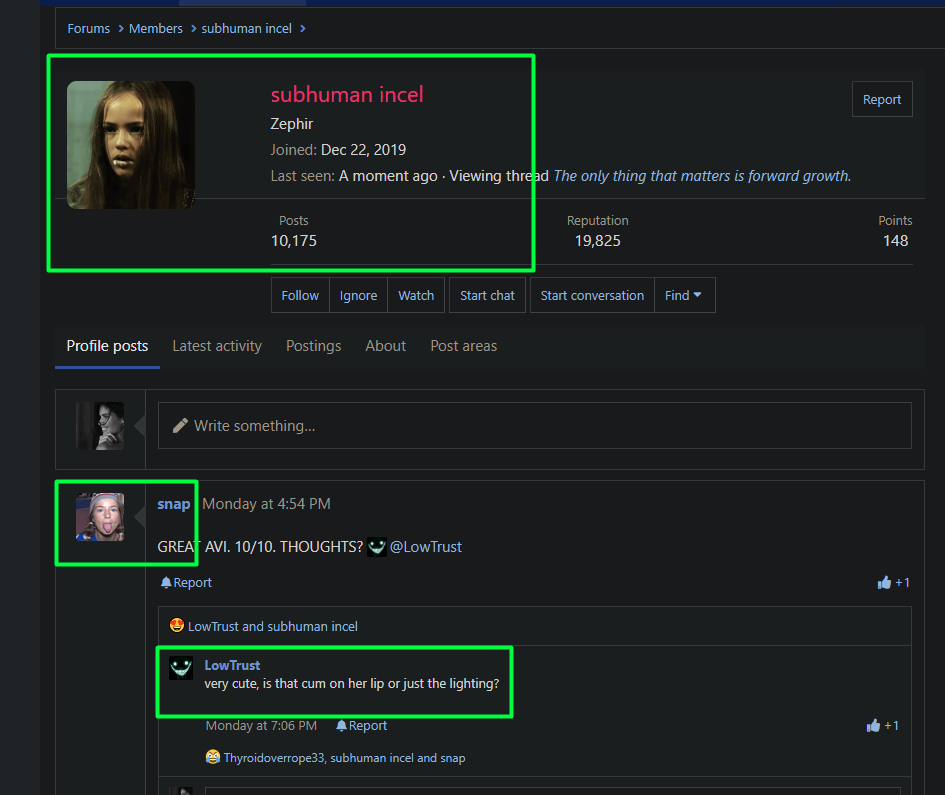Click the Ignore button

[x=358, y=295]
